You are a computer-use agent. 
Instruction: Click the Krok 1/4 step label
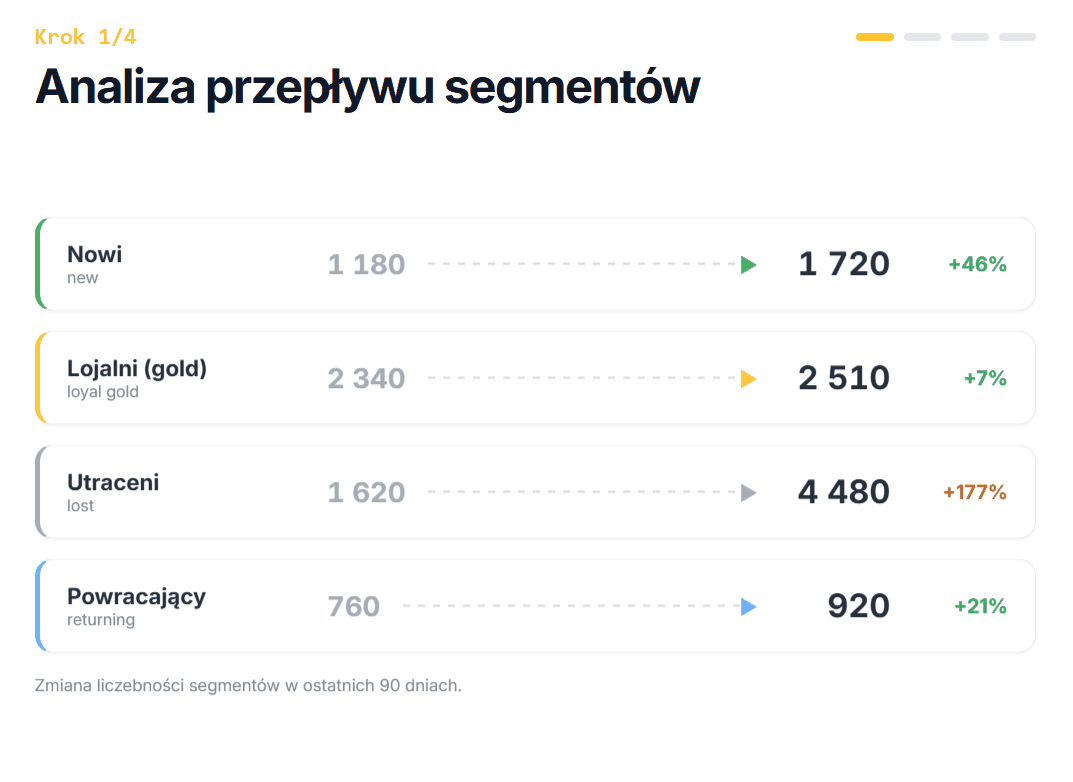tap(86, 37)
